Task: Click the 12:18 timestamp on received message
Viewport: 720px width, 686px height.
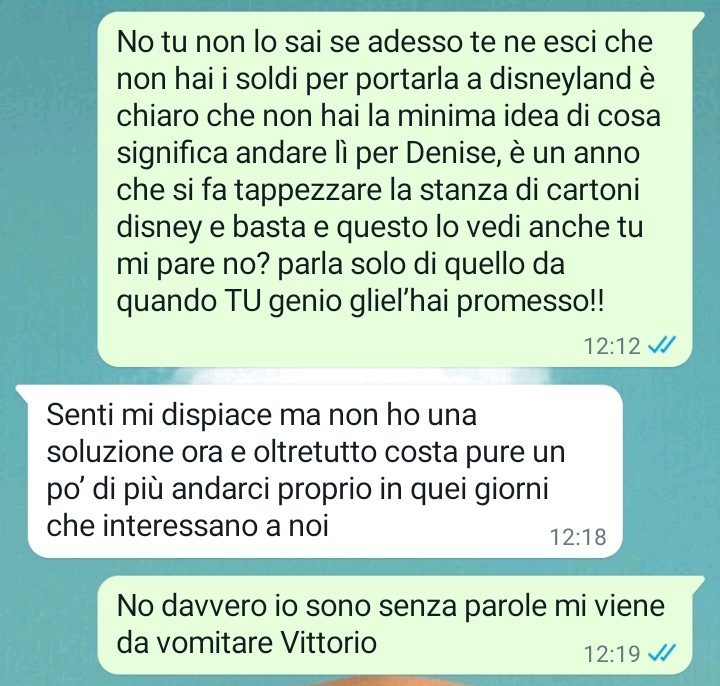Action: [x=578, y=537]
